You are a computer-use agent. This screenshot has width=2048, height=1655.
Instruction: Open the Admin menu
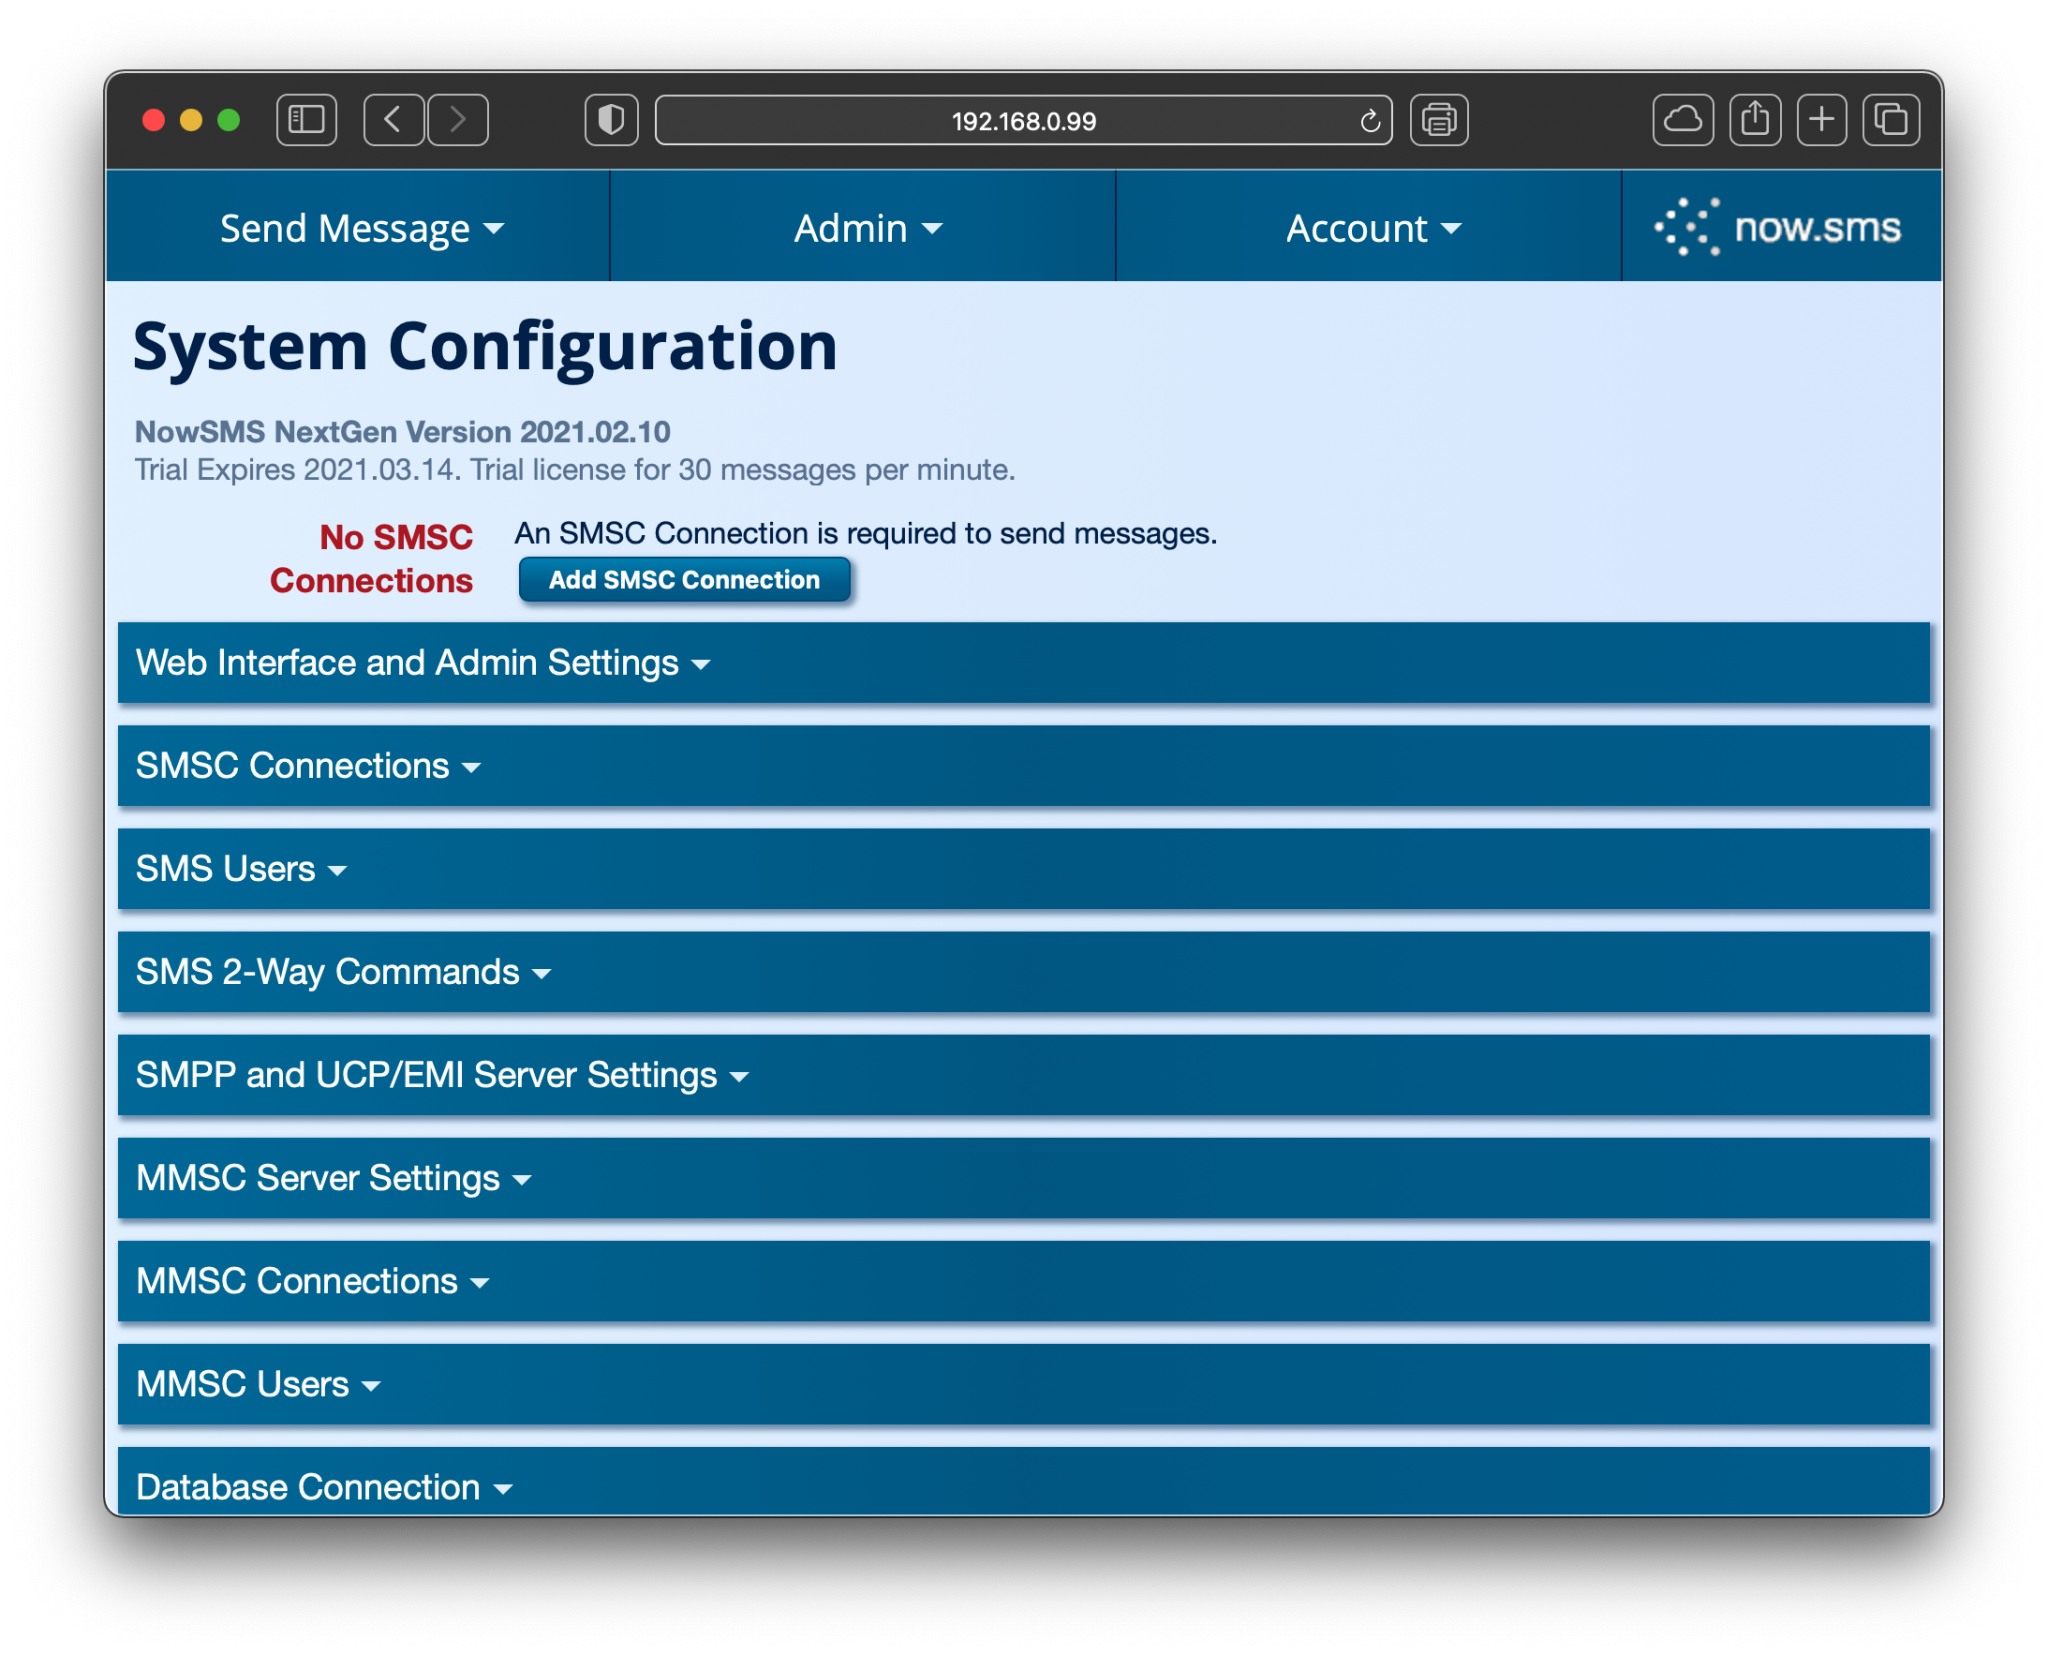863,227
